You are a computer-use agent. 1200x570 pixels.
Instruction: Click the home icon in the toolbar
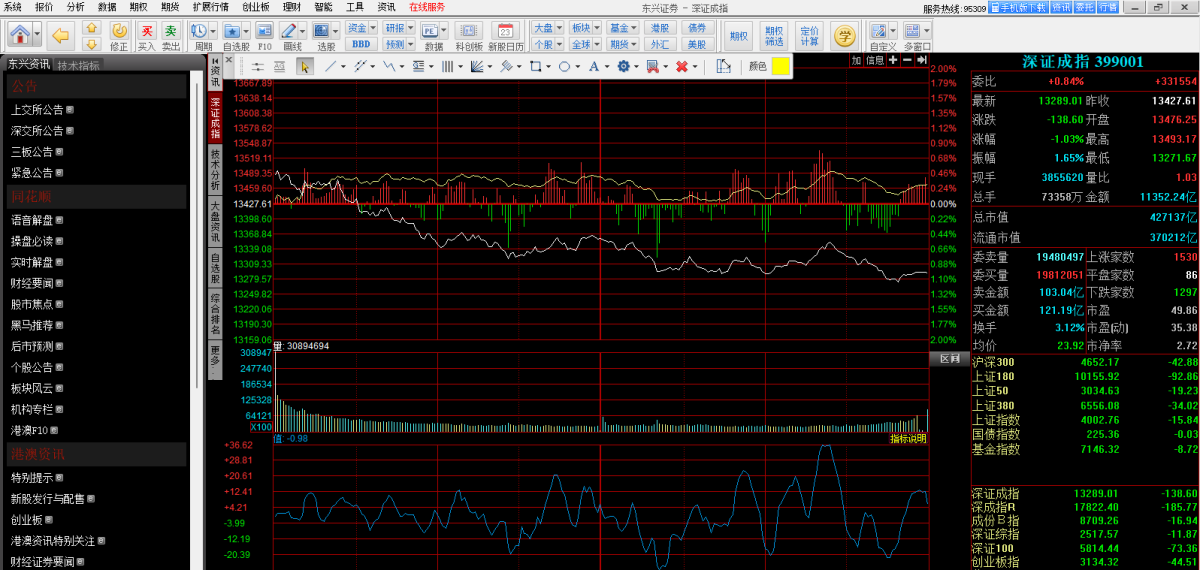point(20,35)
